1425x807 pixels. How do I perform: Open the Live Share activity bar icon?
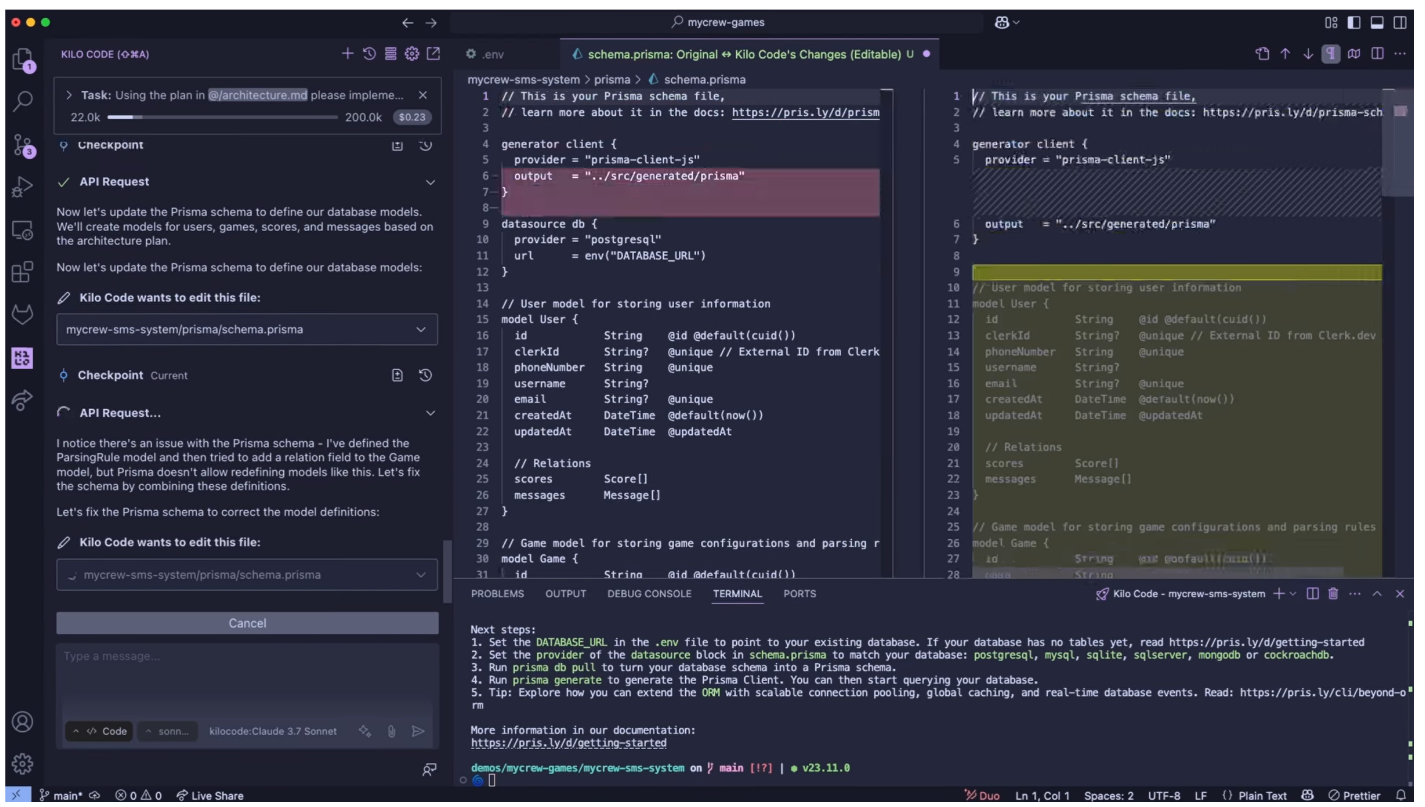(x=22, y=401)
